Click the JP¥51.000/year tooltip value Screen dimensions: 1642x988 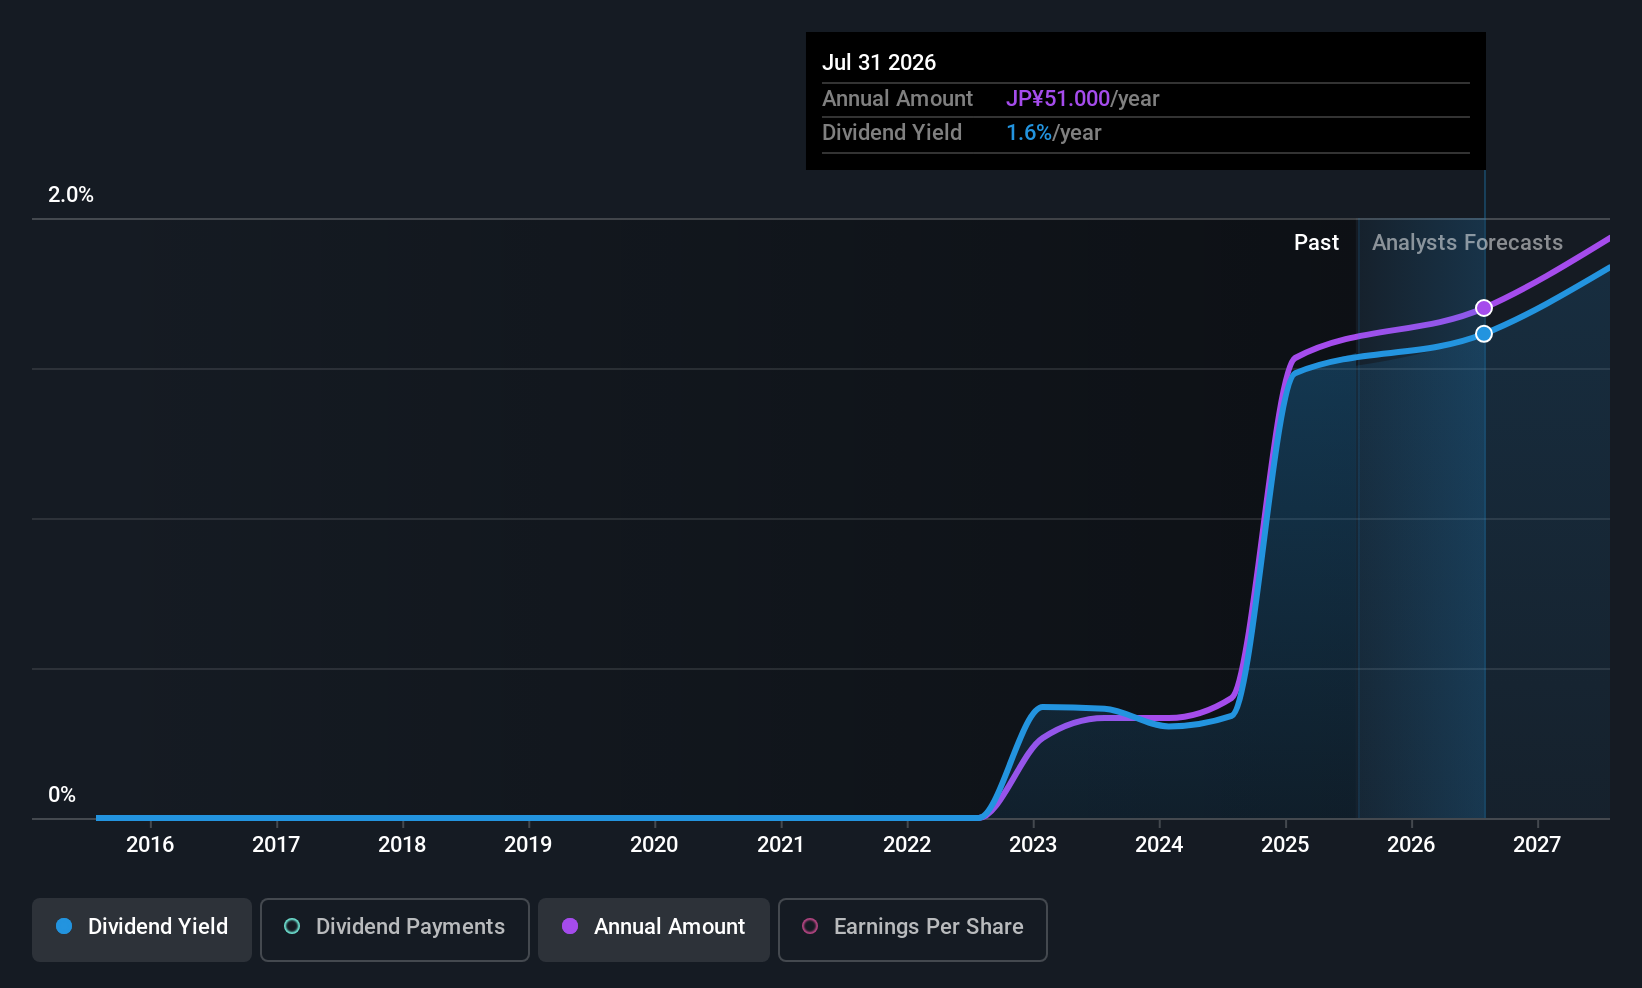1083,99
